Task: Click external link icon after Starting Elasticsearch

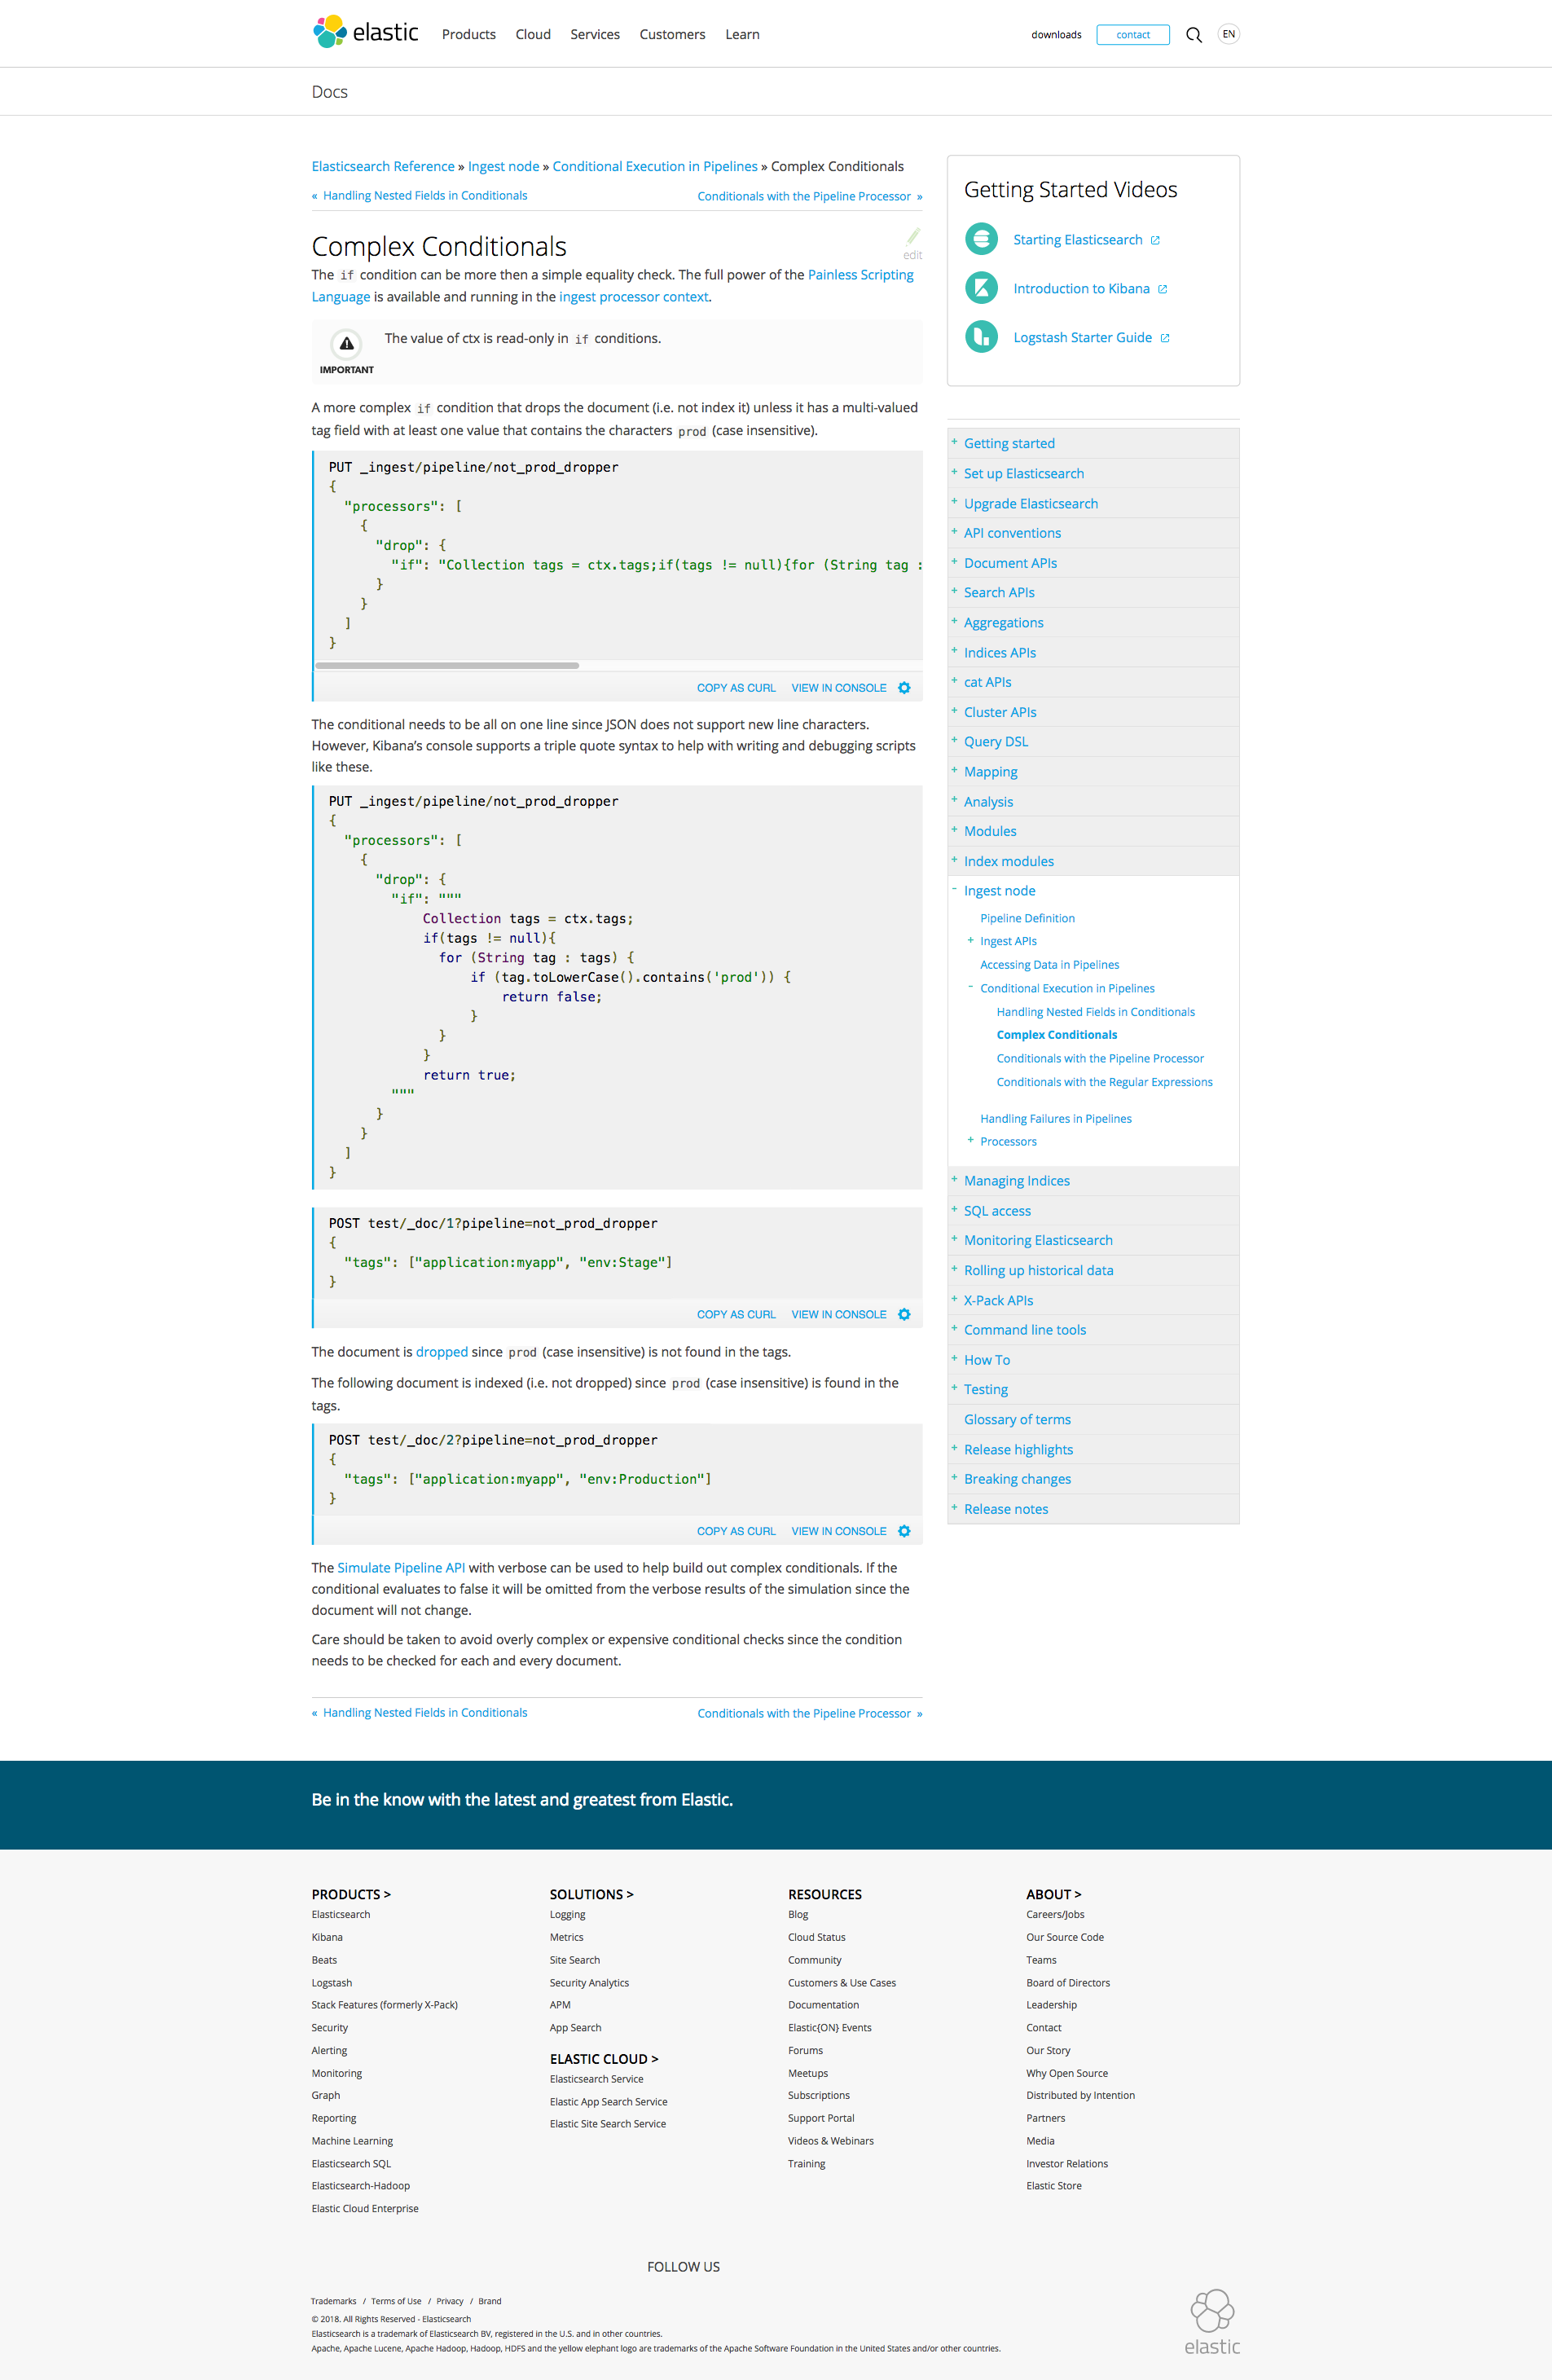Action: pos(1155,240)
